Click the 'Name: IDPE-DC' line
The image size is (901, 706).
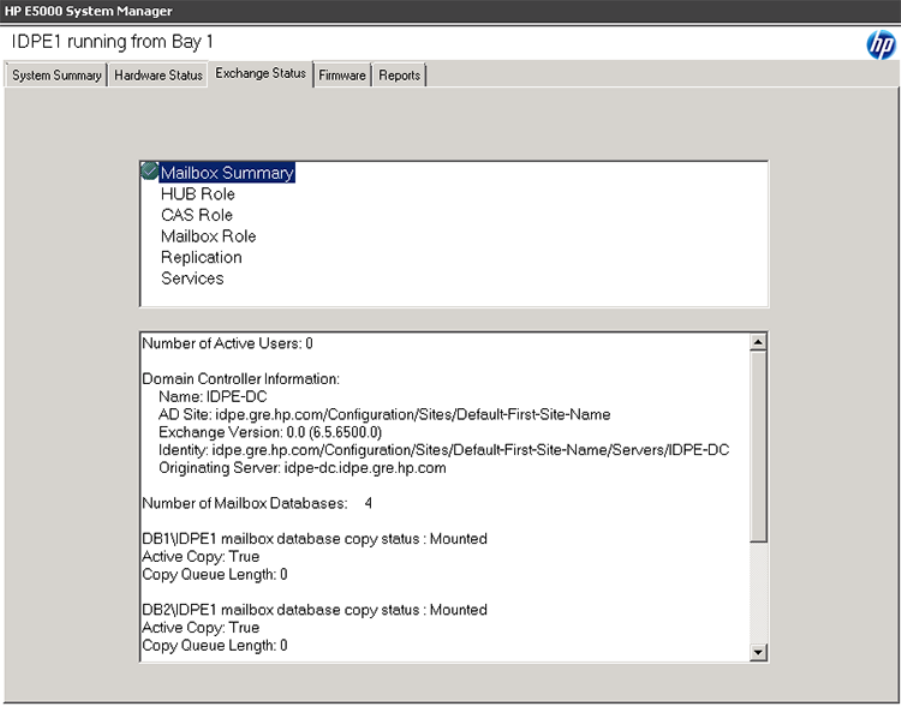point(213,397)
